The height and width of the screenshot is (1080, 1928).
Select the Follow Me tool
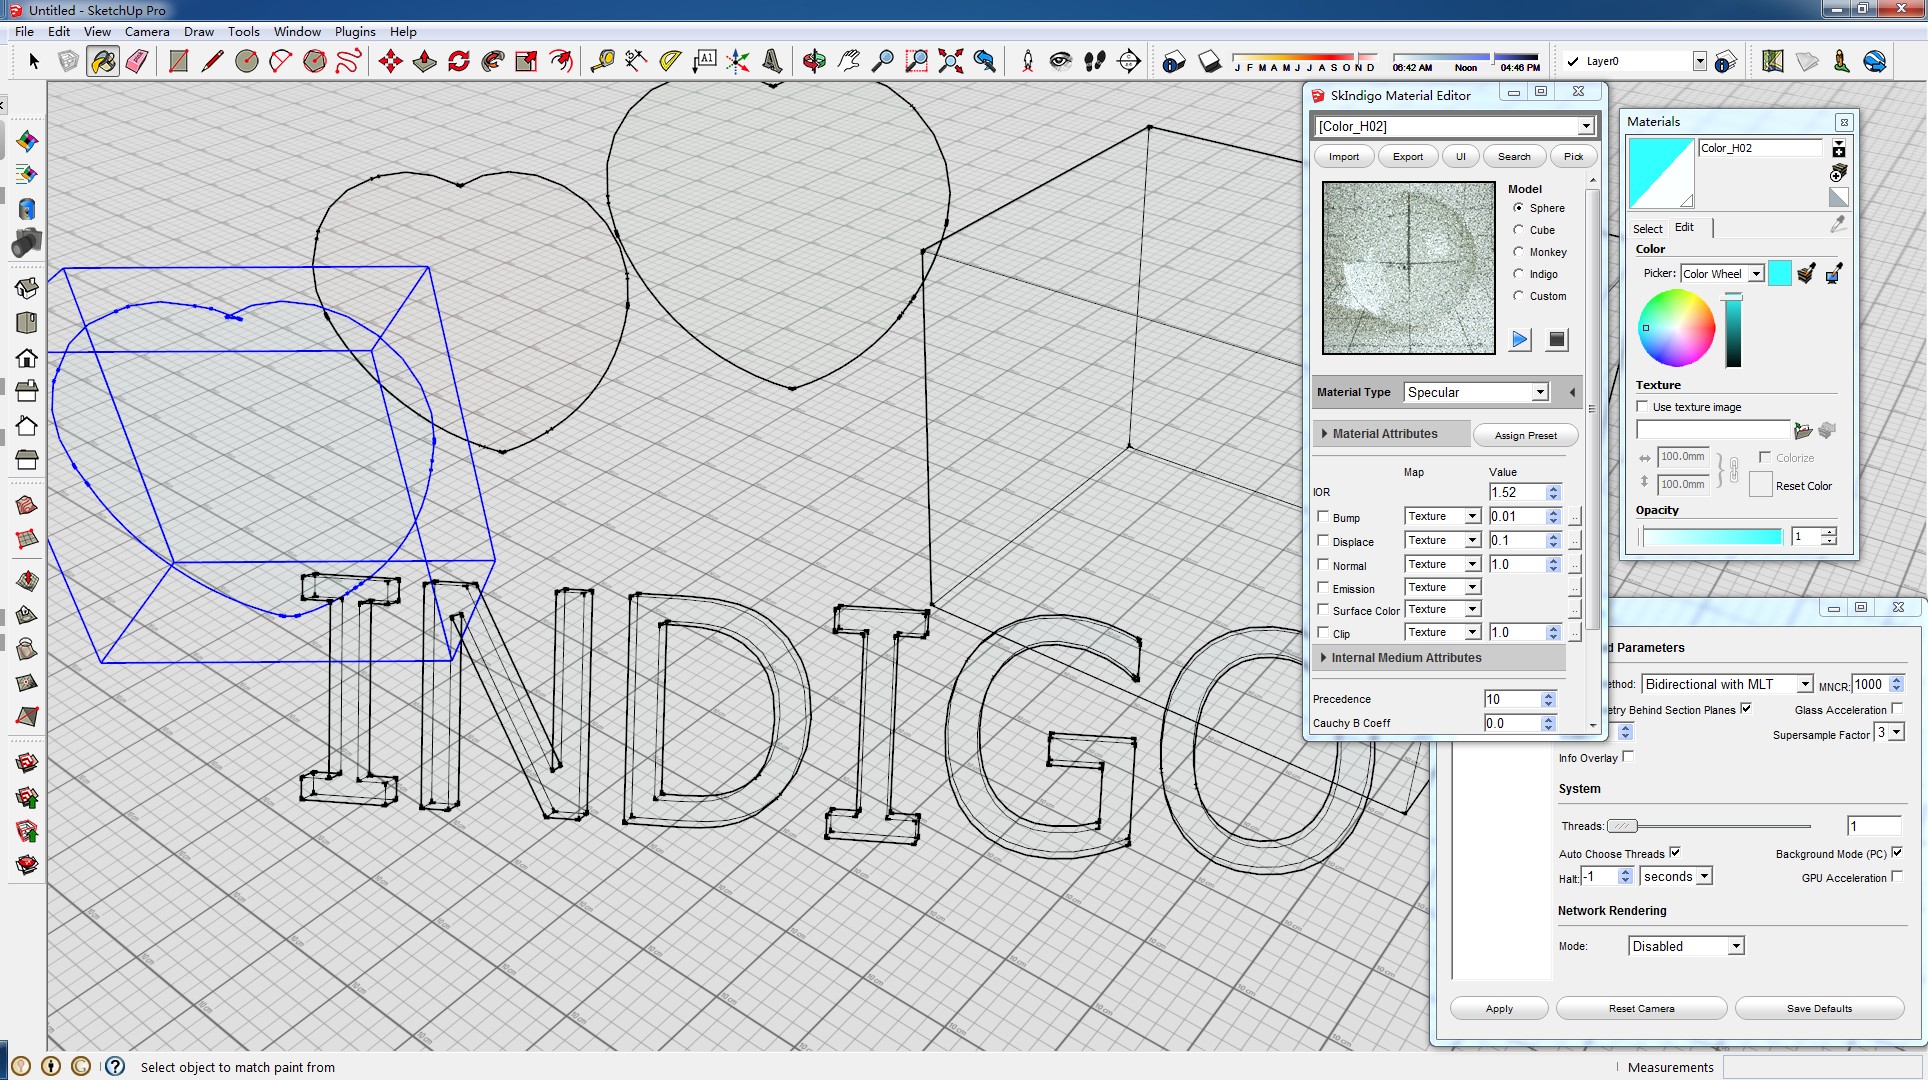pos(492,62)
